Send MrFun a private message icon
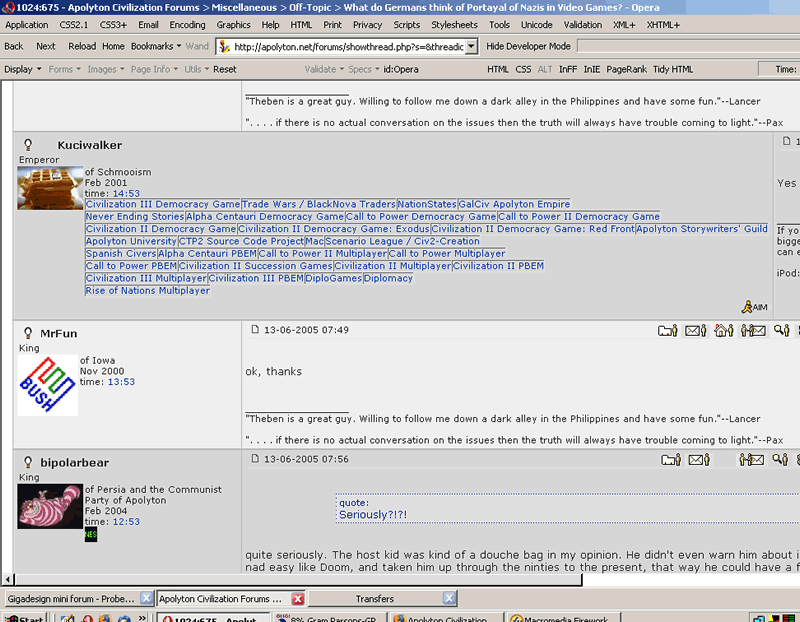Image resolution: width=800 pixels, height=622 pixels. (753, 331)
